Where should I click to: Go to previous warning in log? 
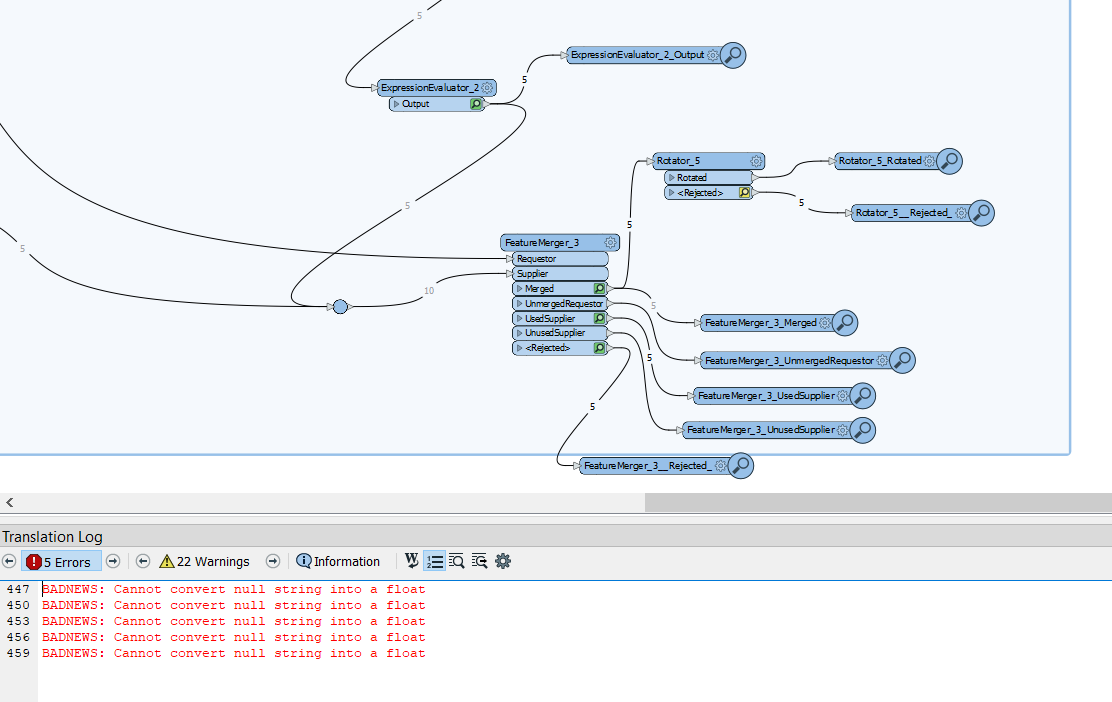(143, 561)
